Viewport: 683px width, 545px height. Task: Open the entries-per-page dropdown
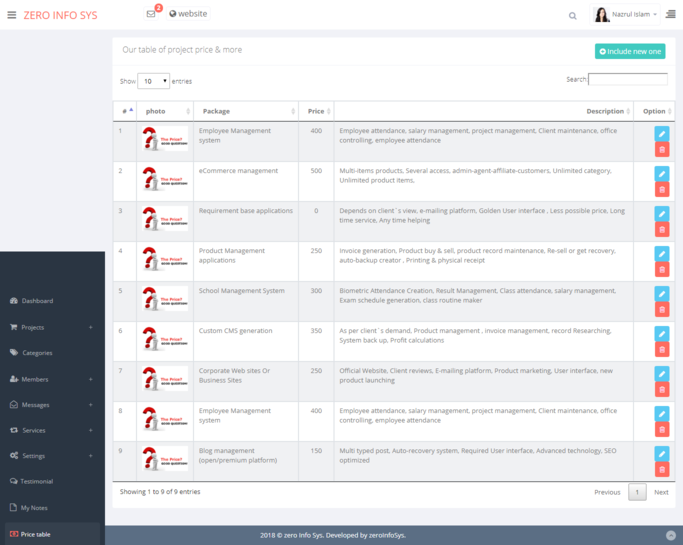tap(153, 81)
